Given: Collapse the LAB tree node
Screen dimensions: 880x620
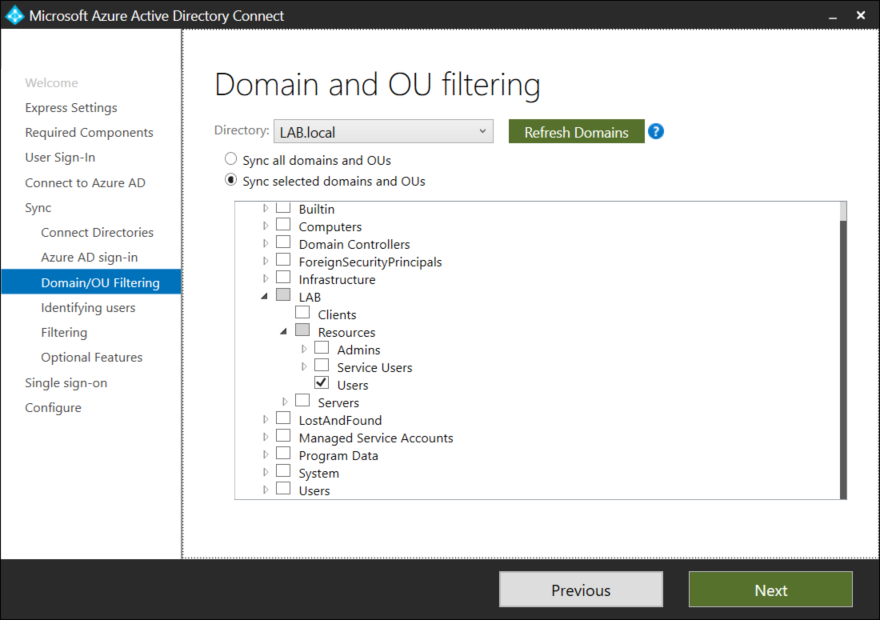Looking at the screenshot, I should [x=264, y=296].
